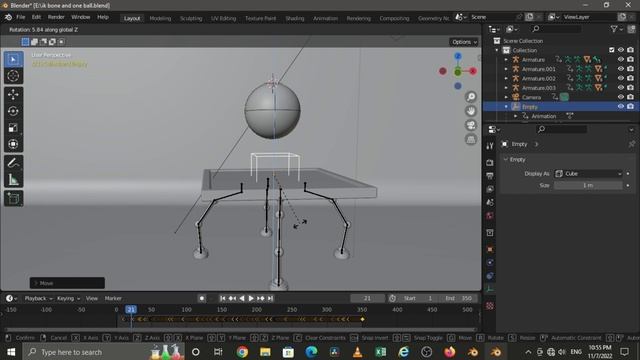Viewport: 640px width, 360px height.
Task: Open the Object Constraints properties tab
Action: [490, 276]
